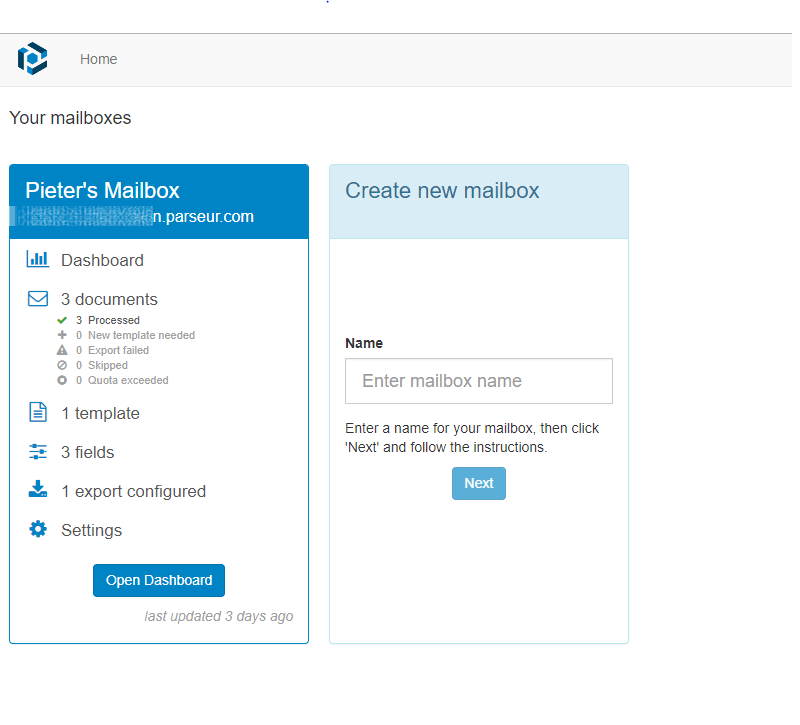Image resolution: width=800 pixels, height=725 pixels.
Task: Click the template document icon
Action: click(x=38, y=412)
